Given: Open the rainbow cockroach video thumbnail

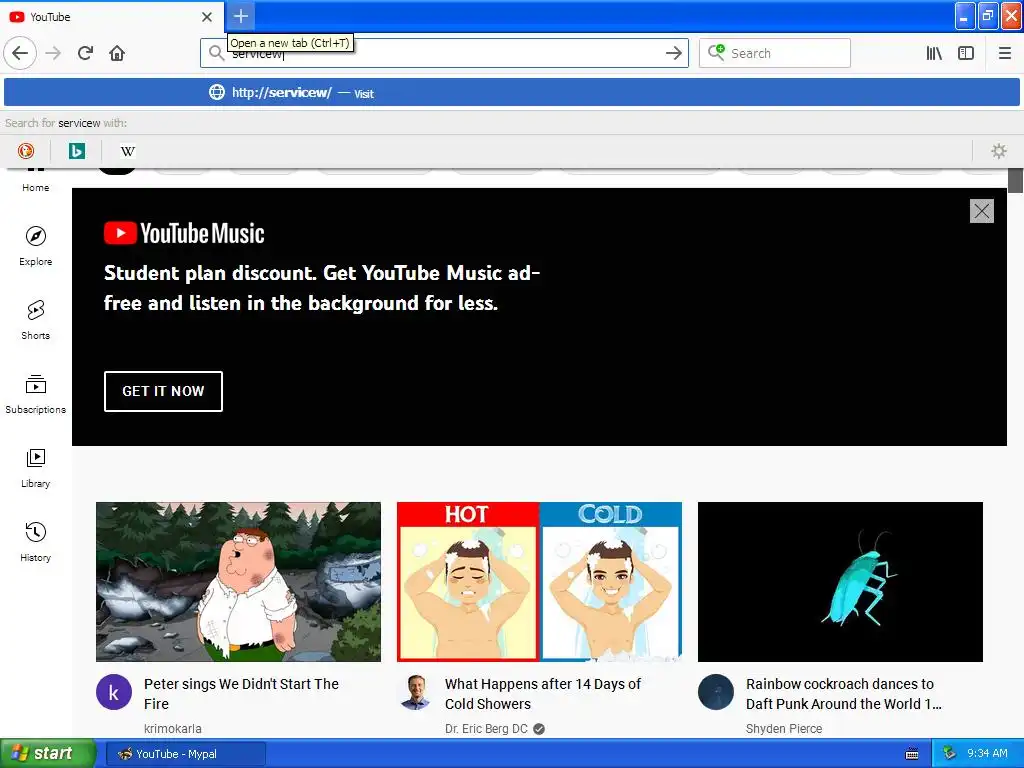Looking at the screenshot, I should pos(840,582).
